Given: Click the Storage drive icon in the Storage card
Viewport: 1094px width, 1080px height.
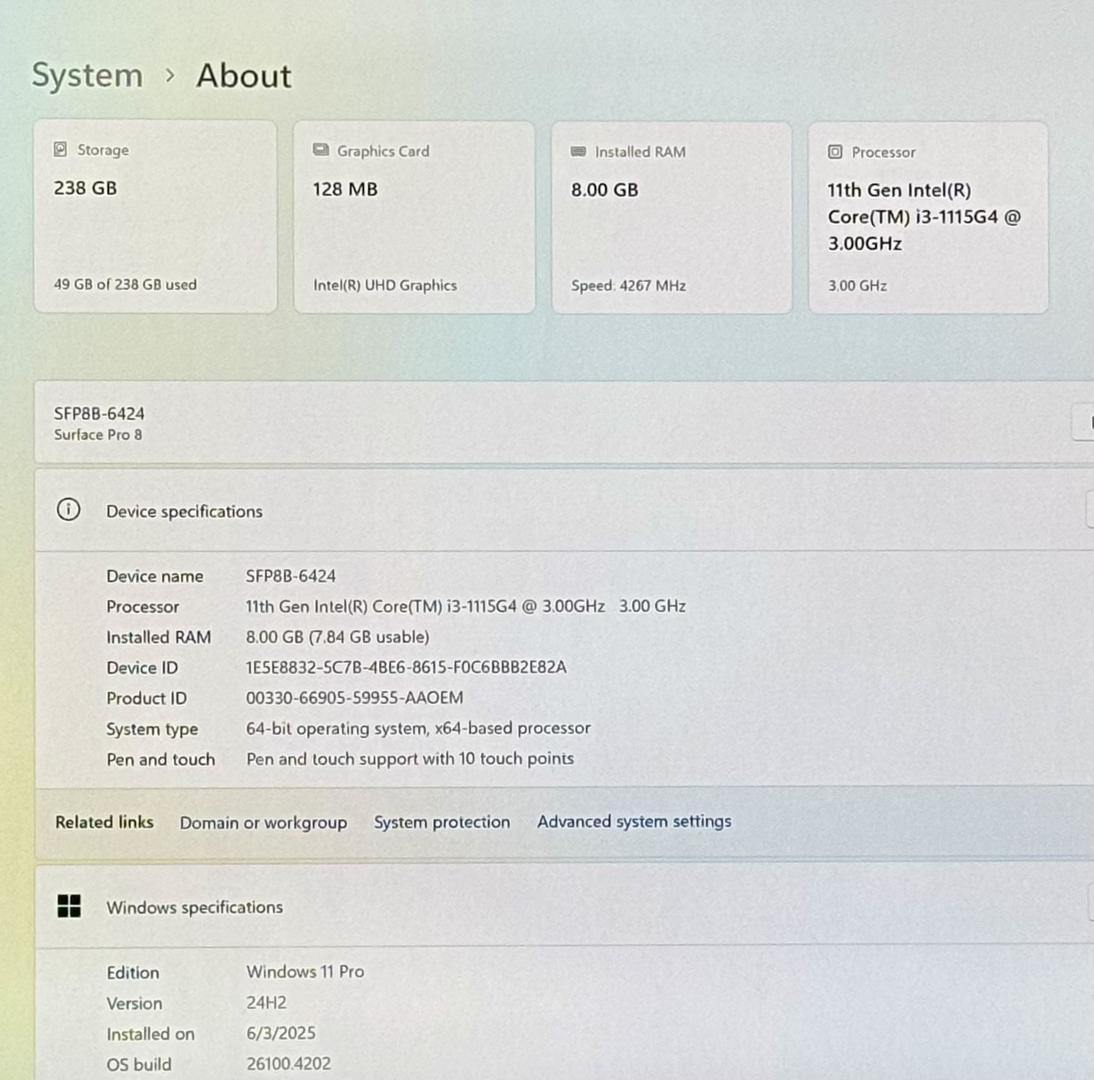Looking at the screenshot, I should 61,149.
